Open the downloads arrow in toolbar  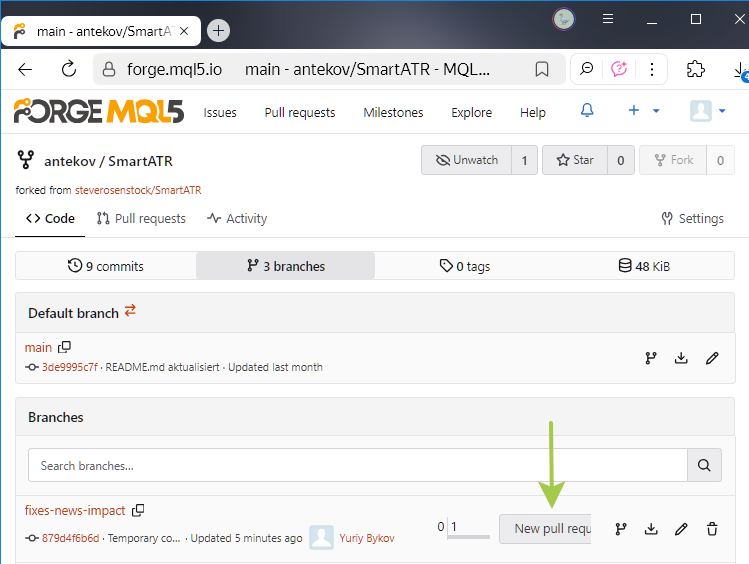pyautogui.click(x=740, y=71)
